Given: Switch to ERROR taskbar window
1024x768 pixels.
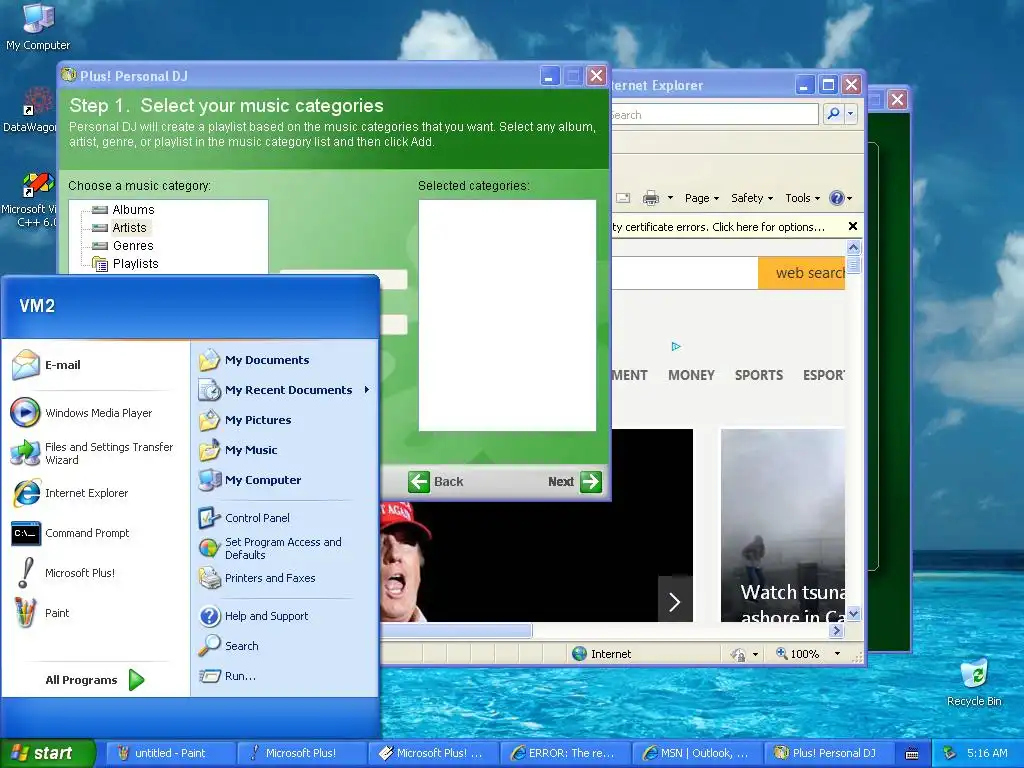Looking at the screenshot, I should click(x=564, y=753).
